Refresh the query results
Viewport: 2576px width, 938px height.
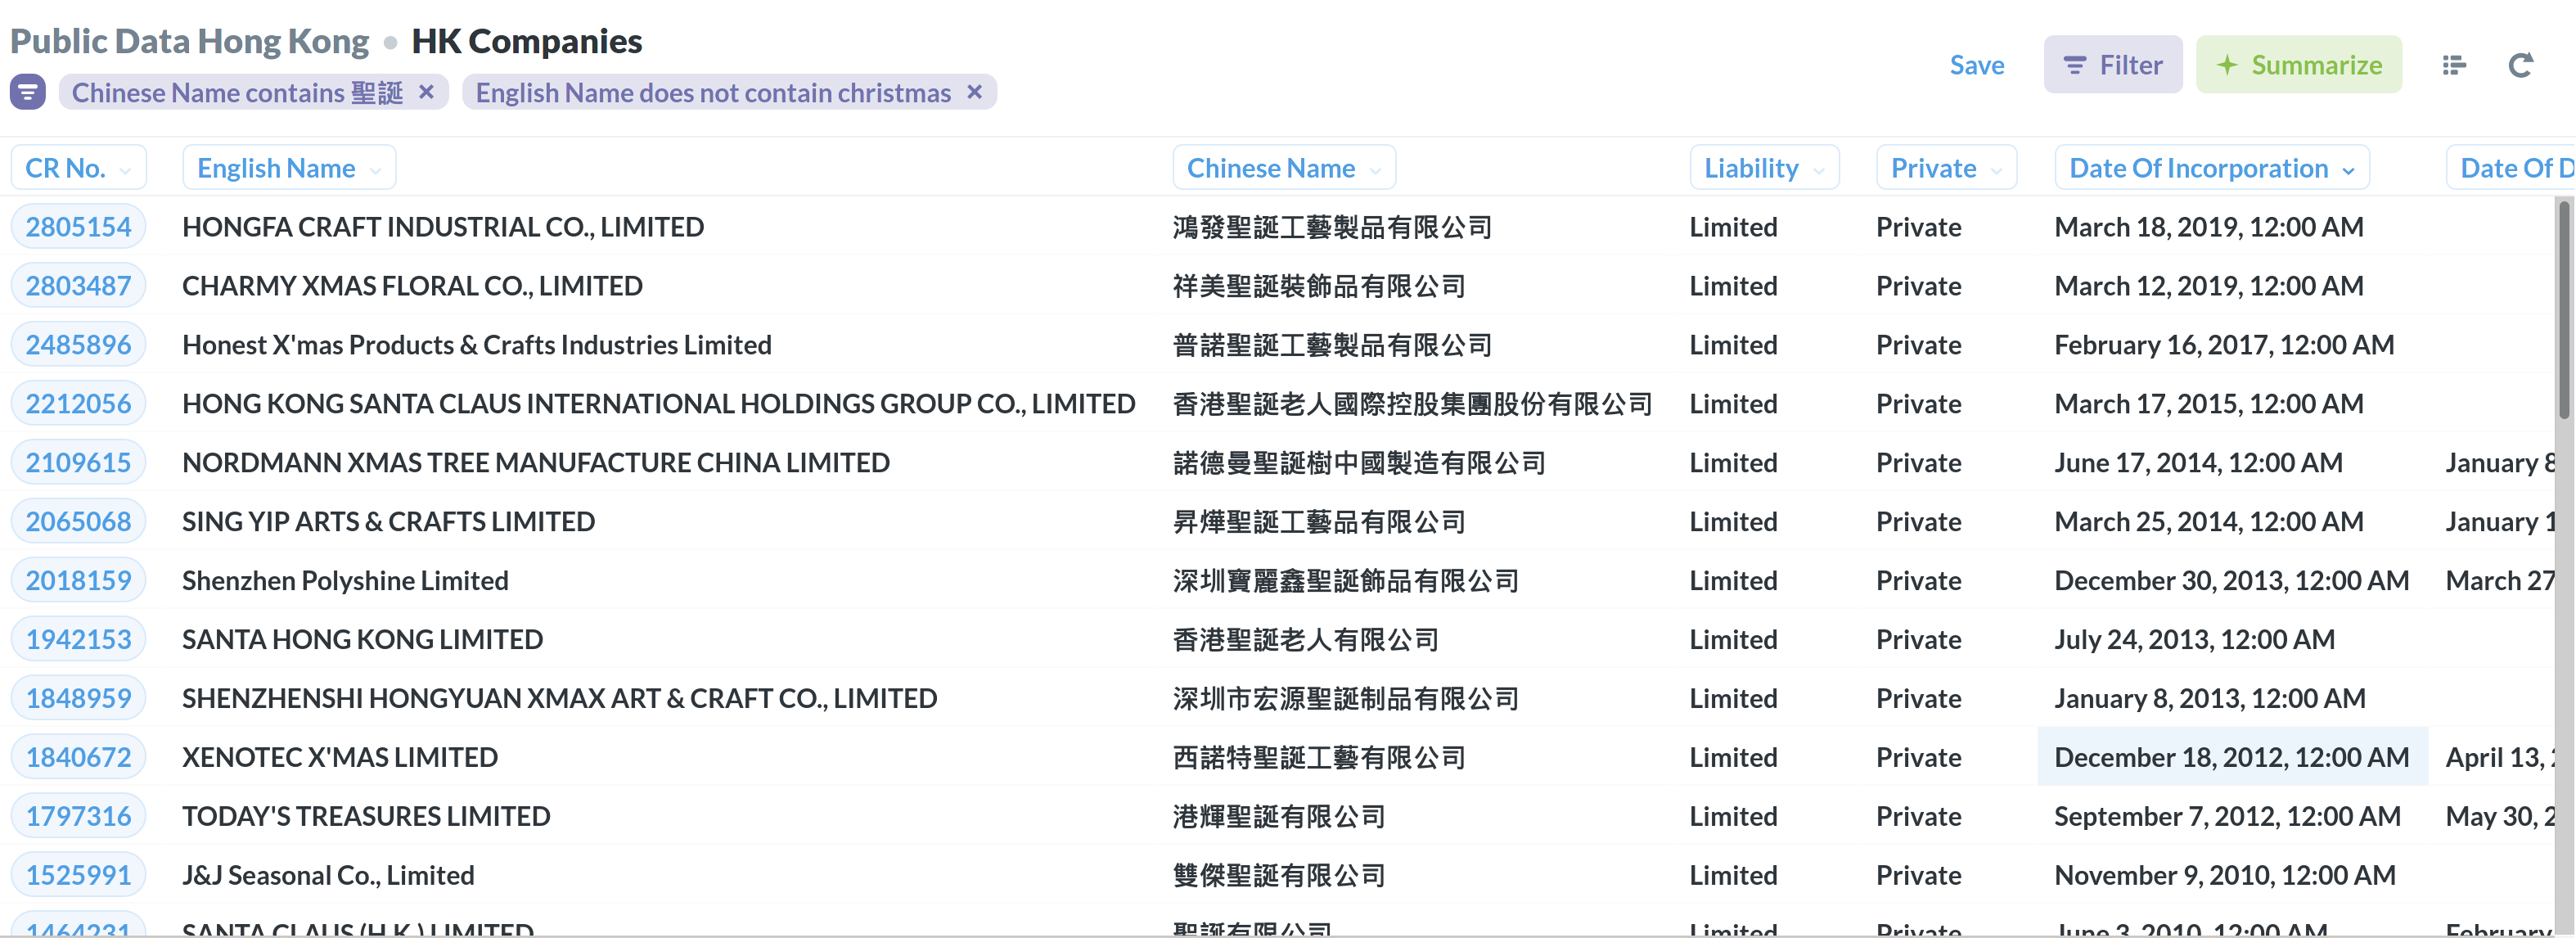(2520, 65)
